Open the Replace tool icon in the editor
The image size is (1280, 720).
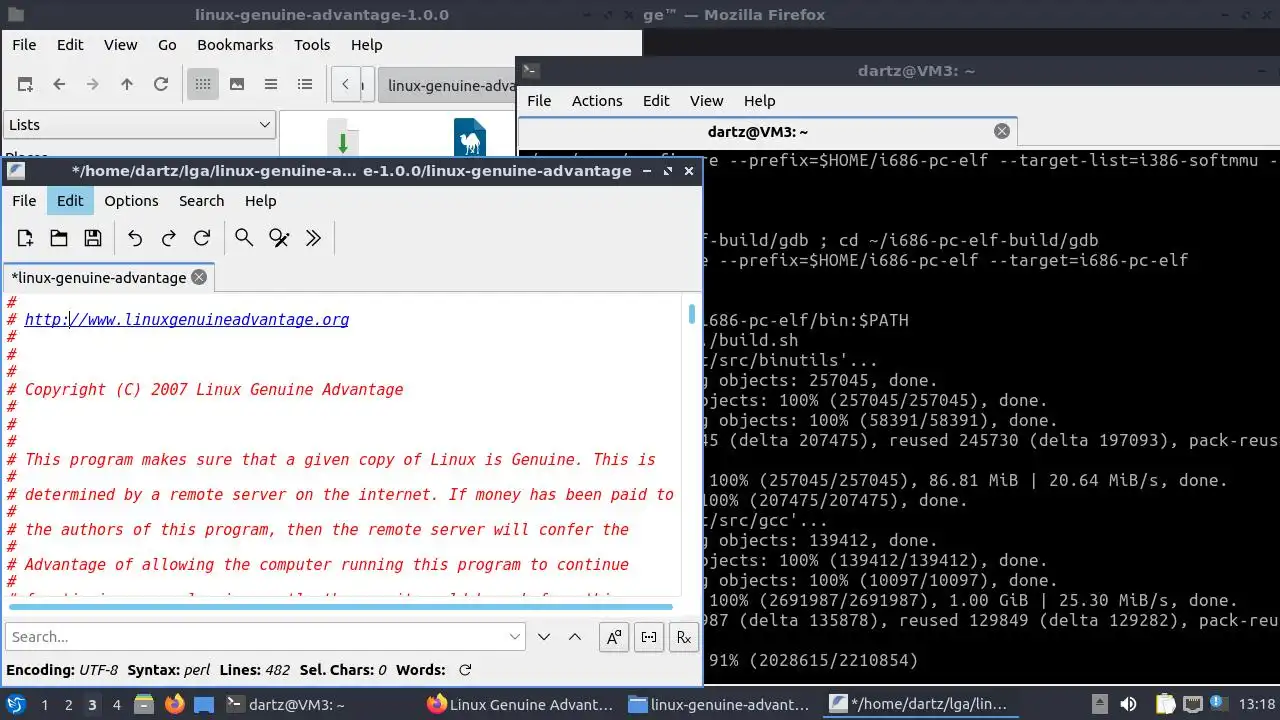[x=279, y=238]
